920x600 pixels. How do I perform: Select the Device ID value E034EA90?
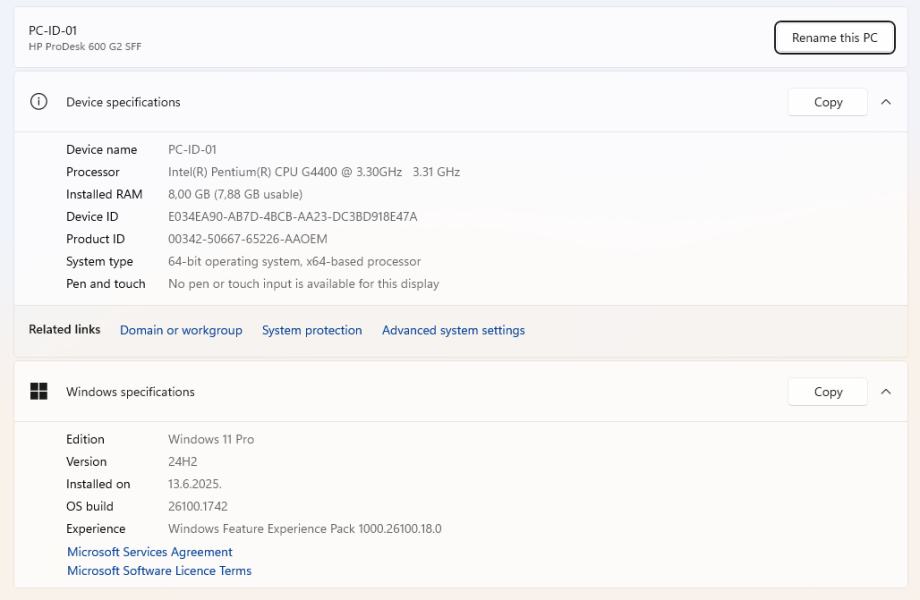[292, 216]
